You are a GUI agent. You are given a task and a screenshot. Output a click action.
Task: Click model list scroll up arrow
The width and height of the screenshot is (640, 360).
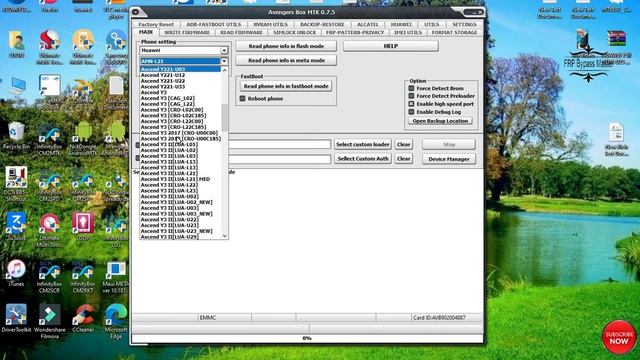coord(224,70)
